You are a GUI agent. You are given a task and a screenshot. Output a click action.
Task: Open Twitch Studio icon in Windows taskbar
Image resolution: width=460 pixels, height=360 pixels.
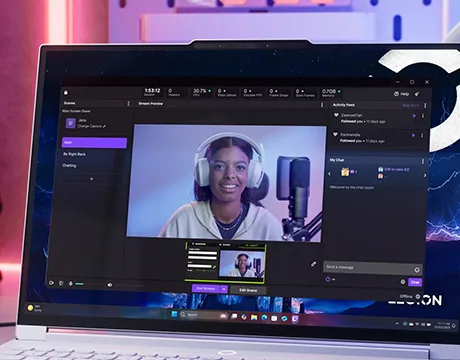point(295,319)
